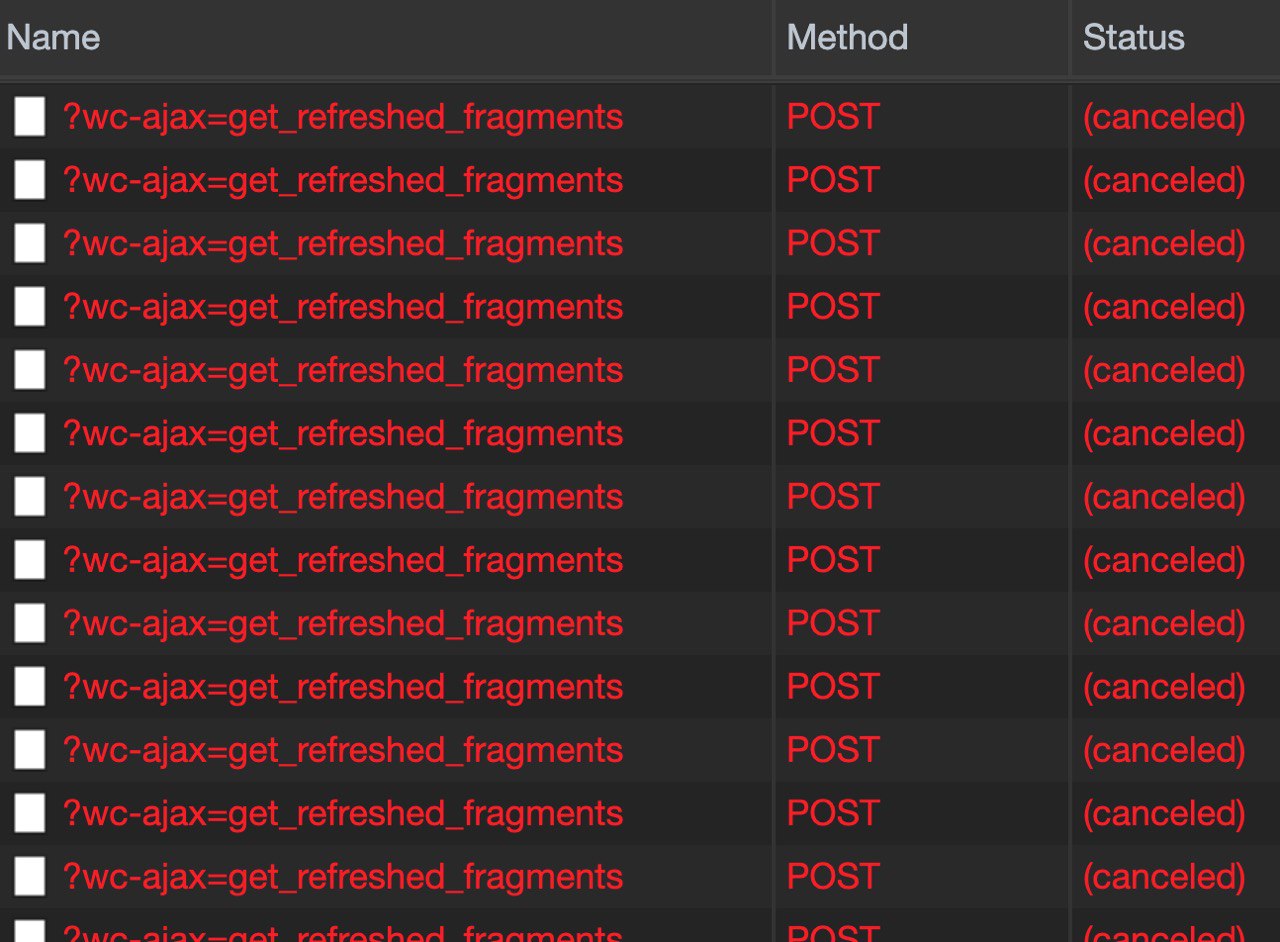Click the (canceled) status in the third row

coord(1164,244)
